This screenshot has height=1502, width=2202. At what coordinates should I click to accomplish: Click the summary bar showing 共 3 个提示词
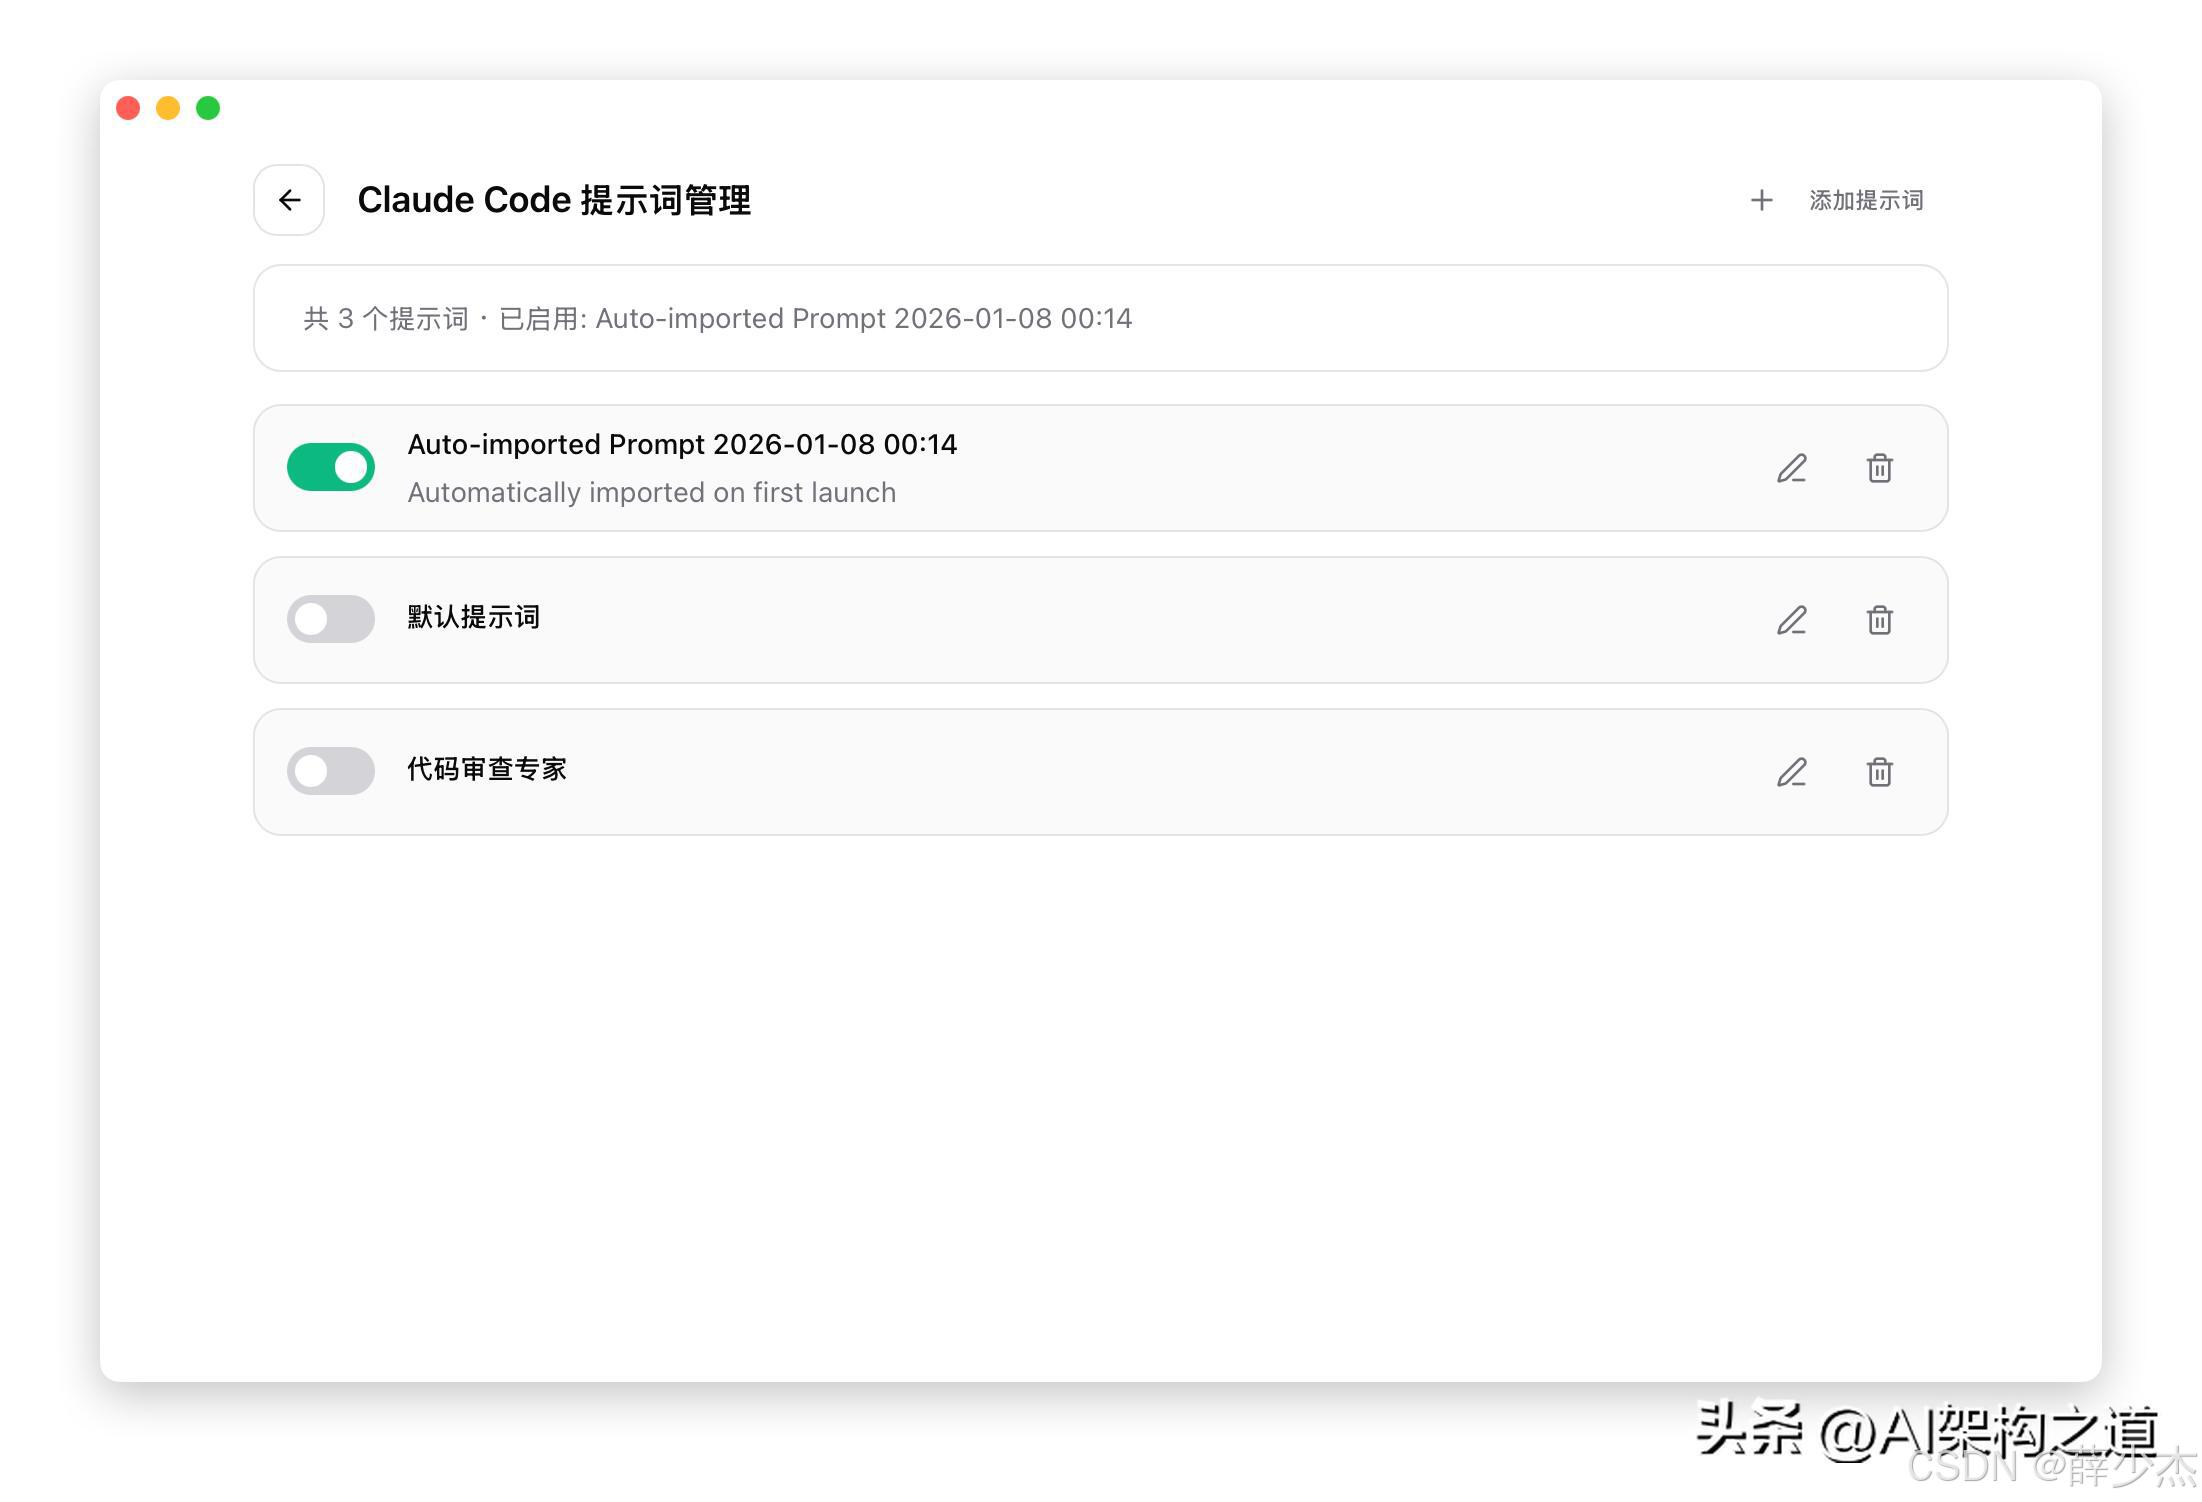(x=1100, y=318)
